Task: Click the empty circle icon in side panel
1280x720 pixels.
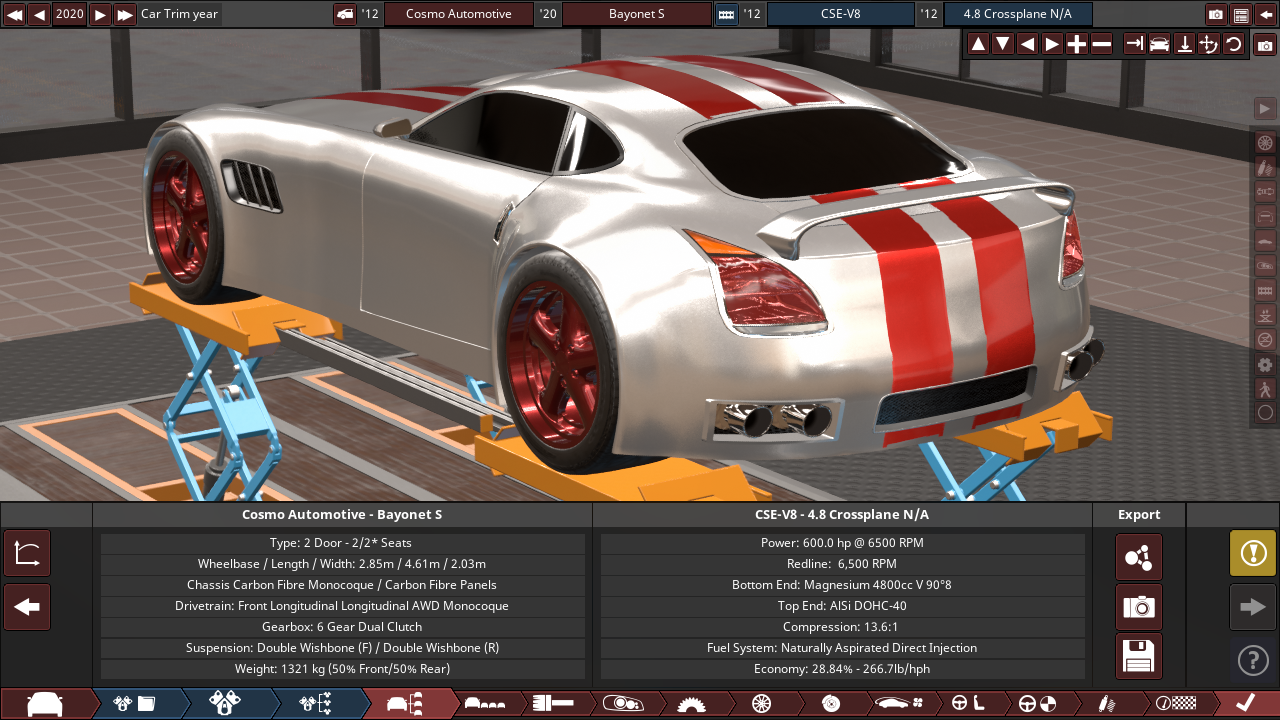Action: pyautogui.click(x=1265, y=413)
